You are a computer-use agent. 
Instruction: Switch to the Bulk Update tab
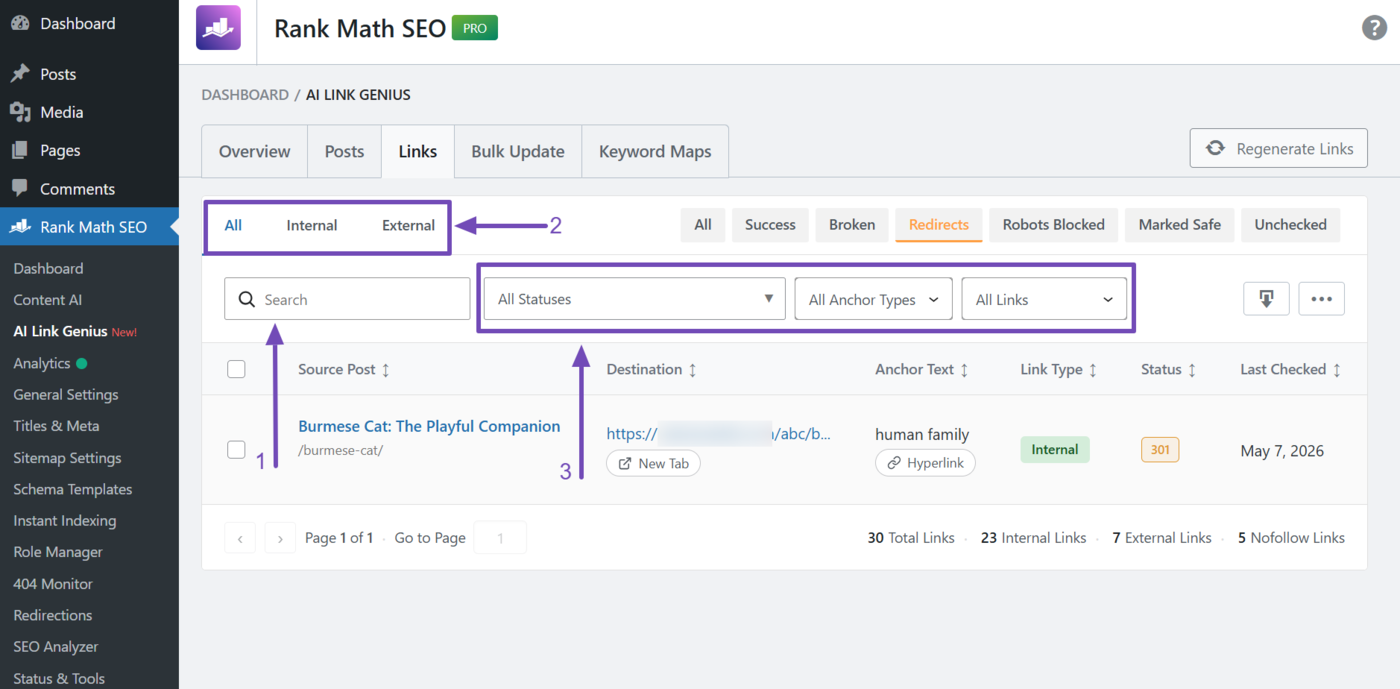(518, 151)
